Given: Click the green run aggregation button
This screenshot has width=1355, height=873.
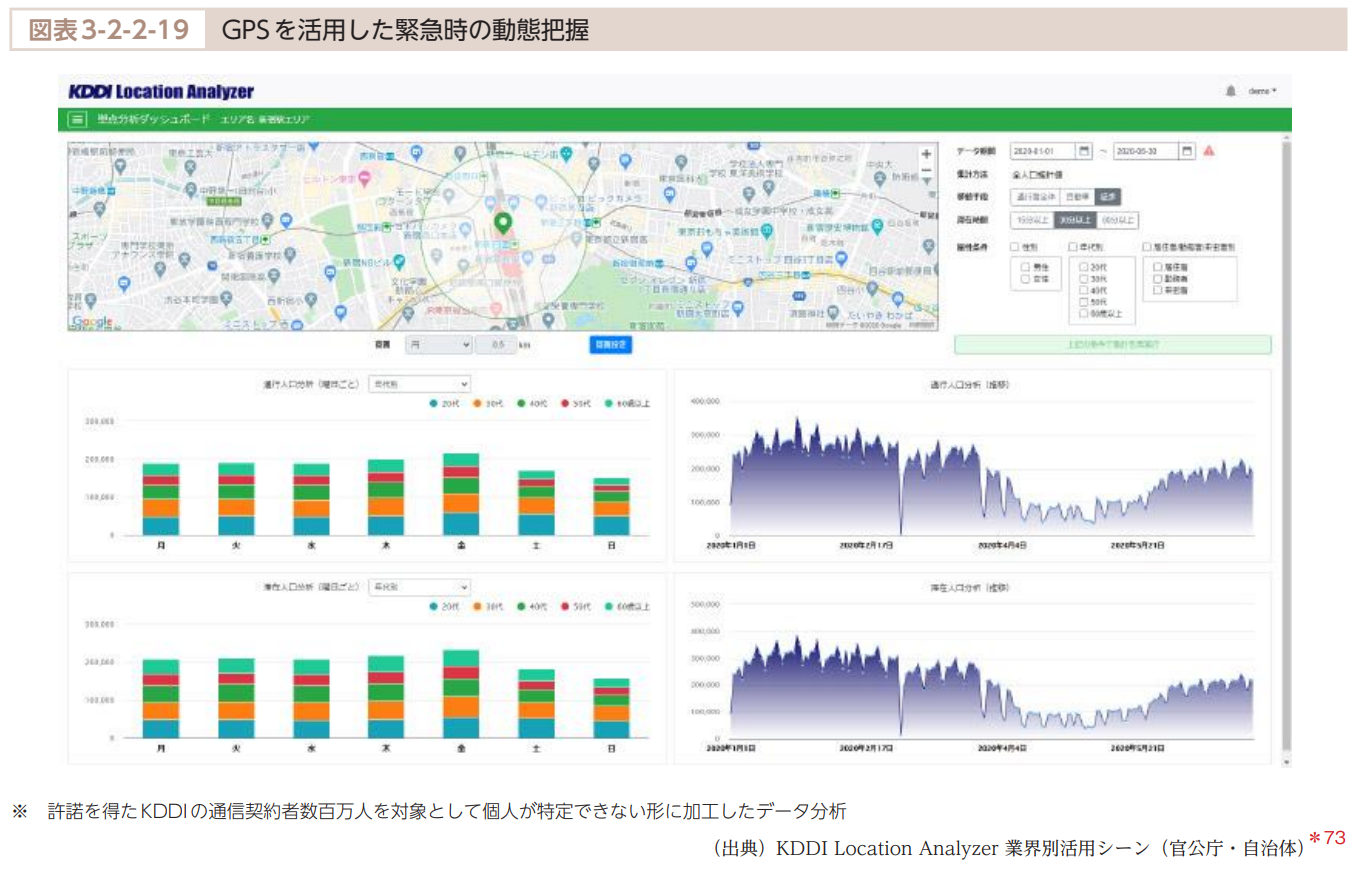Looking at the screenshot, I should pos(1112,344).
